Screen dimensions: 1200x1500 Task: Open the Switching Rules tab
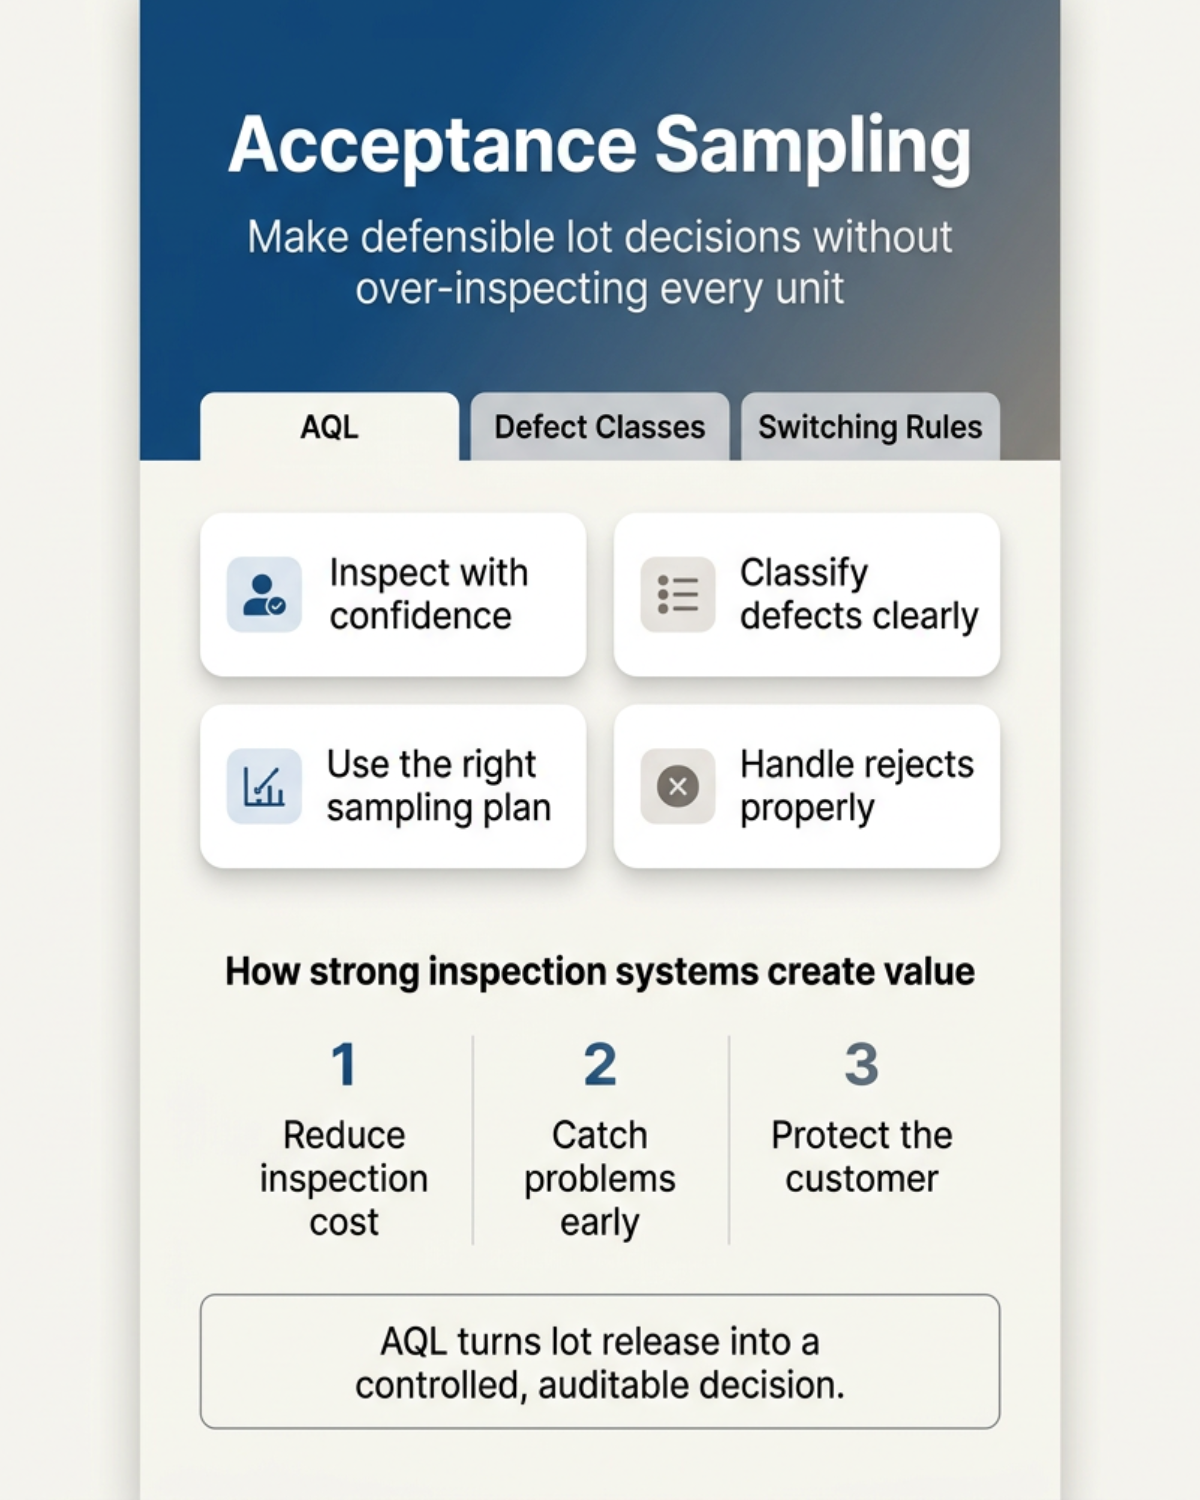(x=870, y=427)
